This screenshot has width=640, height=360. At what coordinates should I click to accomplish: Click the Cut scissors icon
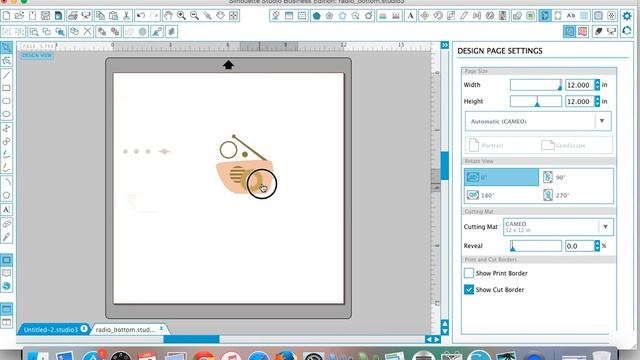pos(126,16)
